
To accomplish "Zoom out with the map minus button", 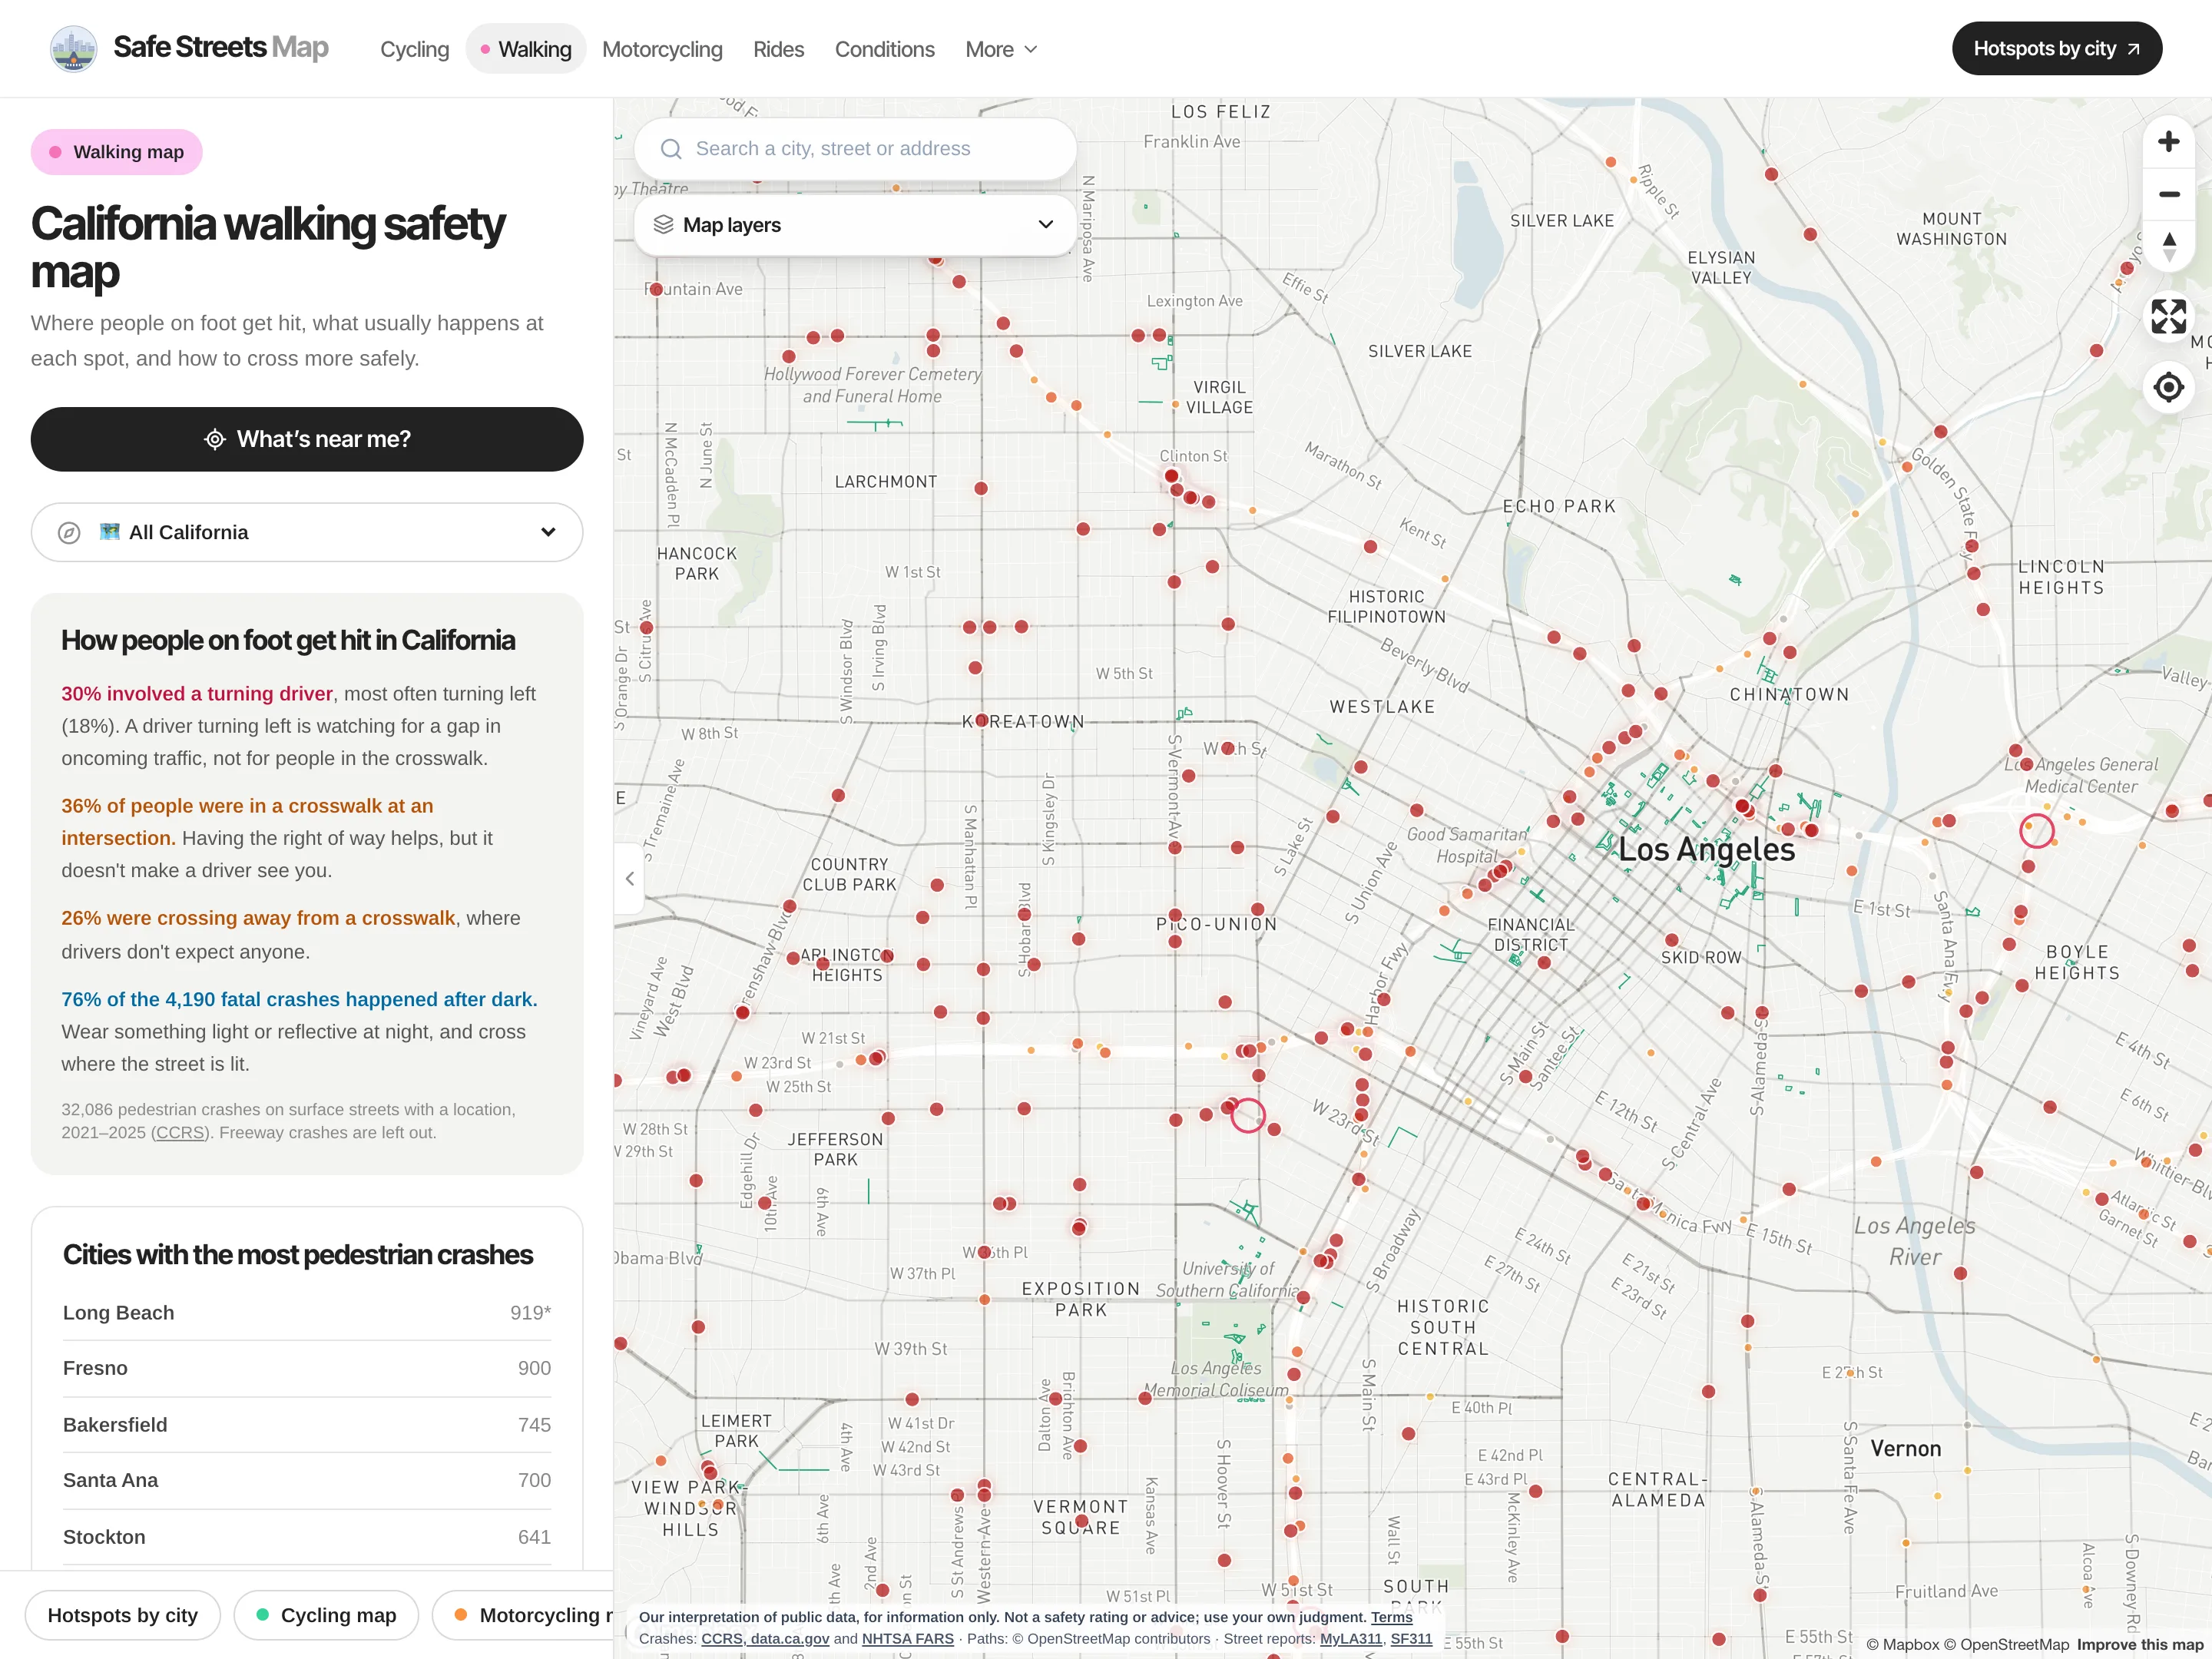I will pos(2168,194).
